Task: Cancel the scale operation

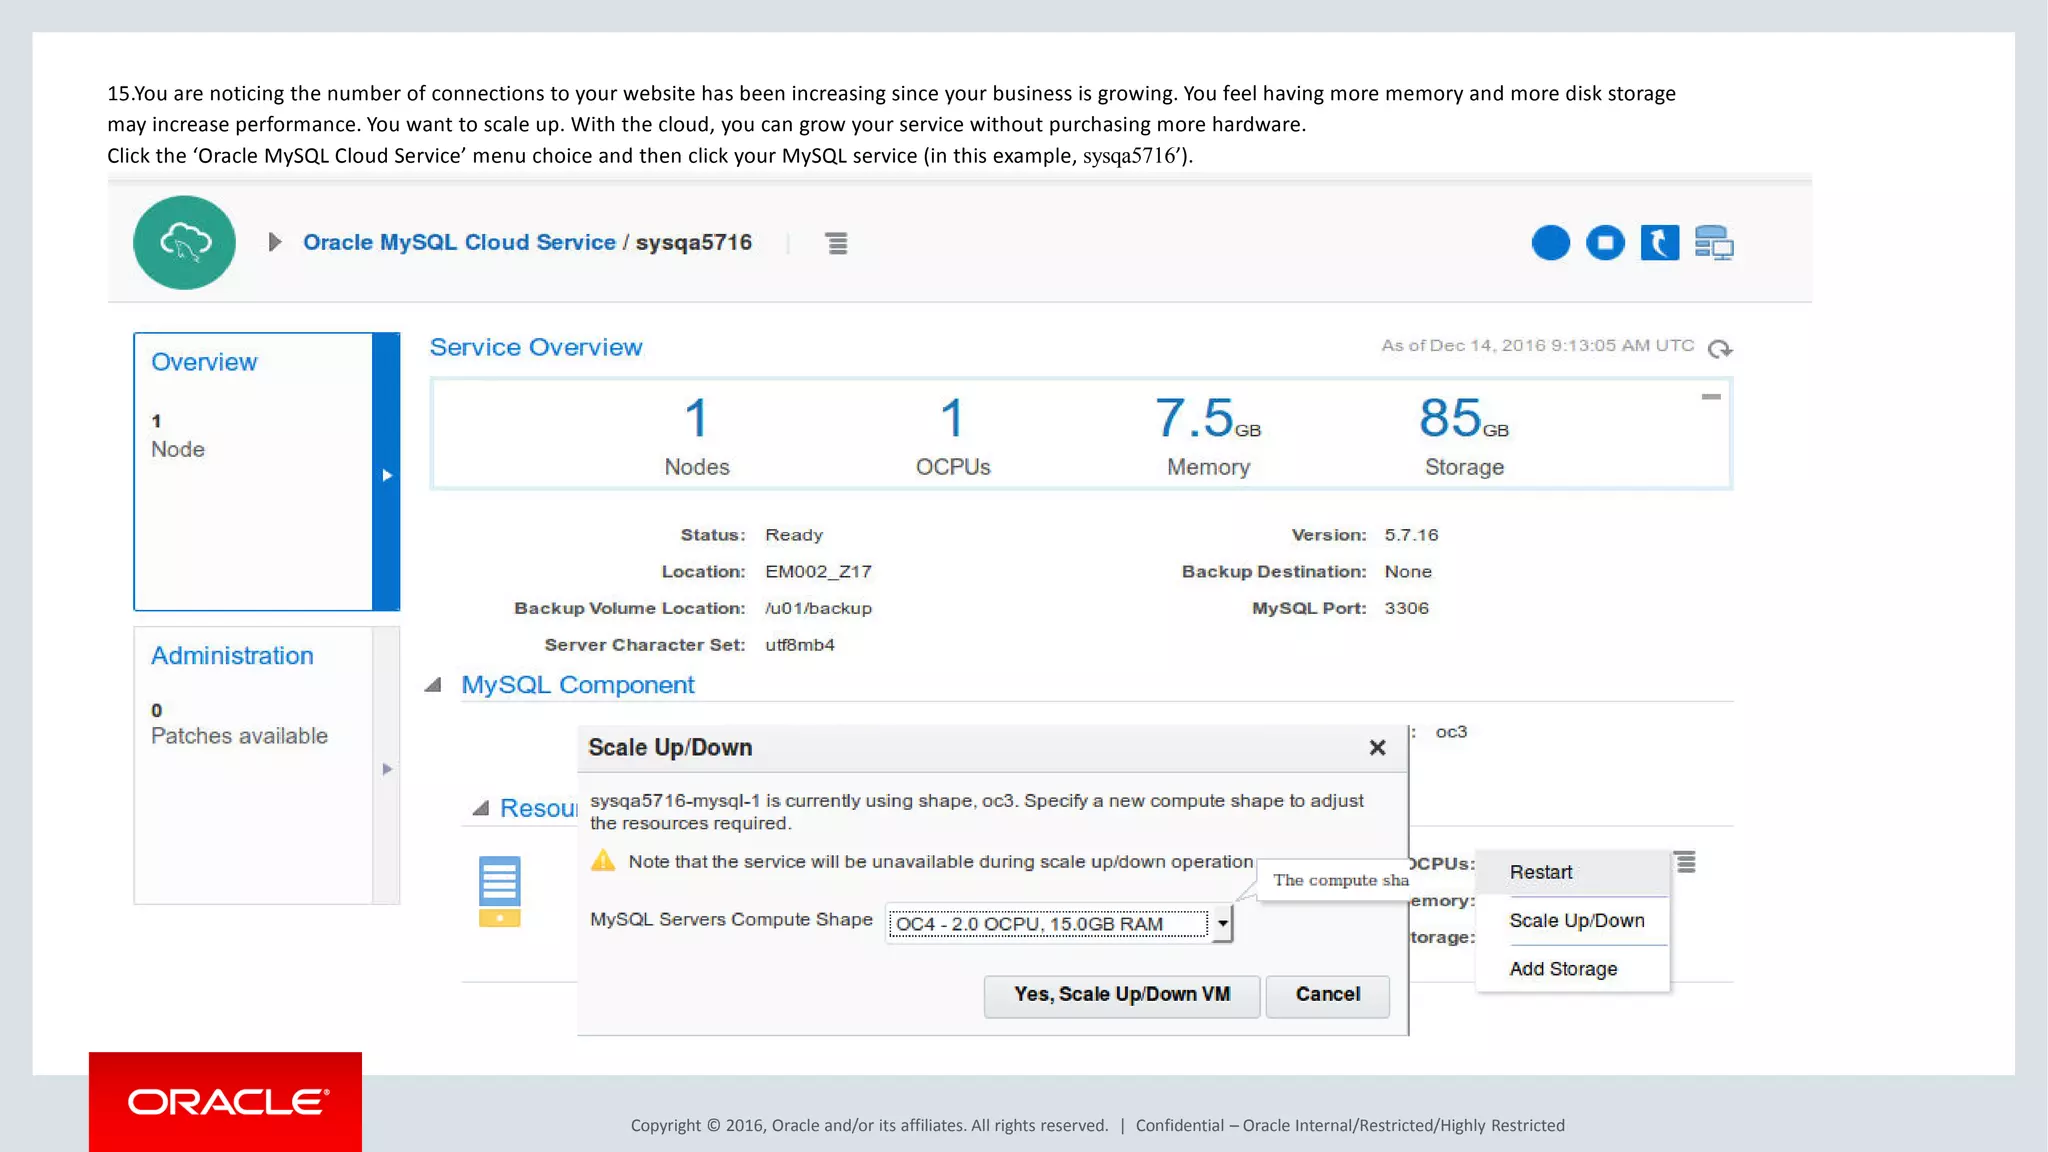Action: 1328,995
